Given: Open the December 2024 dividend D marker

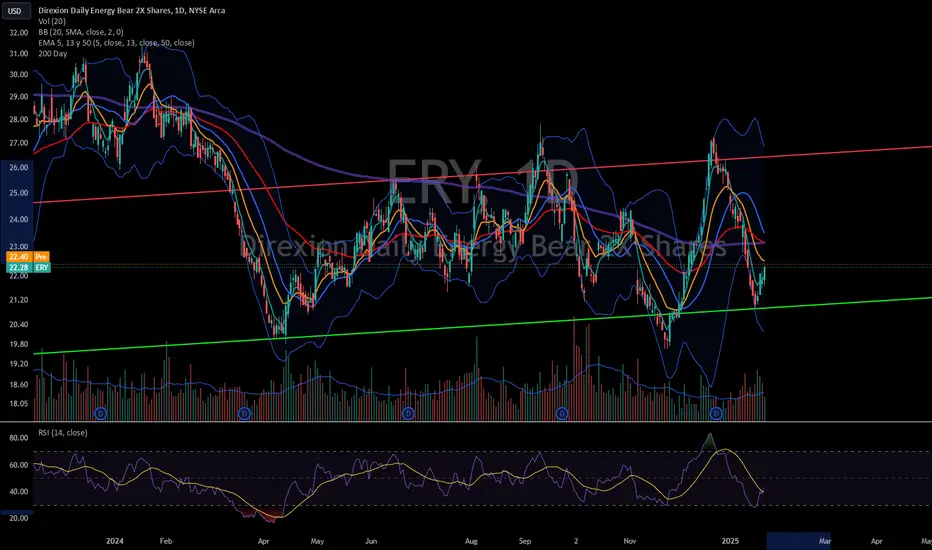Looking at the screenshot, I should point(716,413).
